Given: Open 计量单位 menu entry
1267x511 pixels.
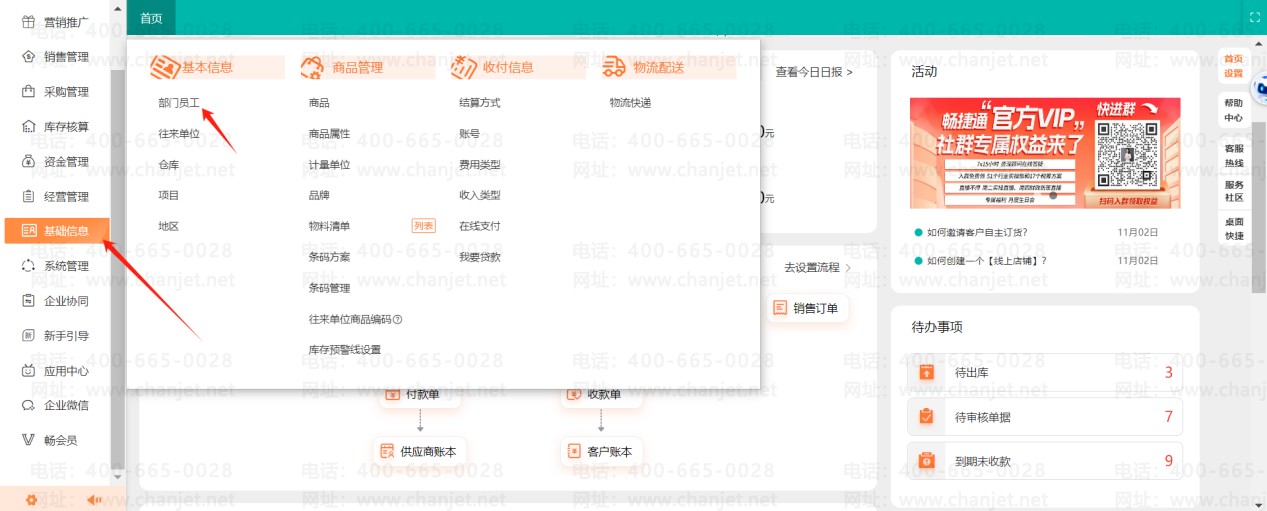Looking at the screenshot, I should pos(329,165).
